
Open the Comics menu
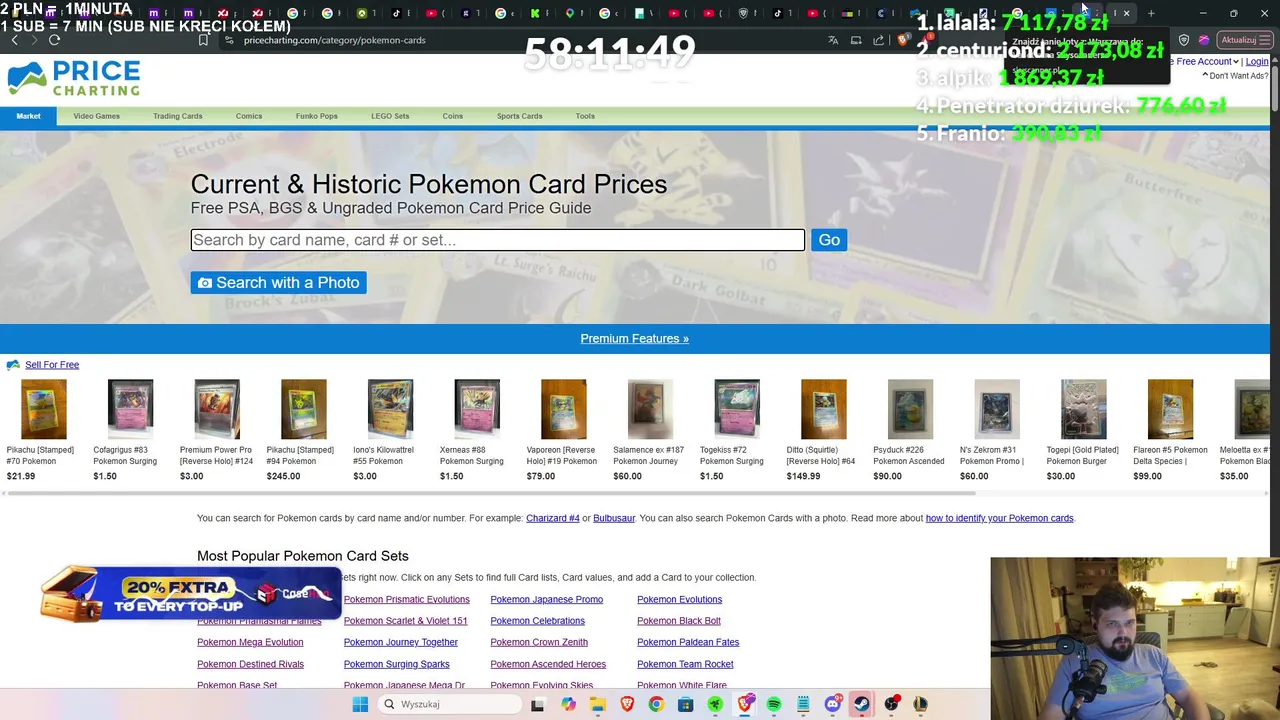tap(249, 116)
